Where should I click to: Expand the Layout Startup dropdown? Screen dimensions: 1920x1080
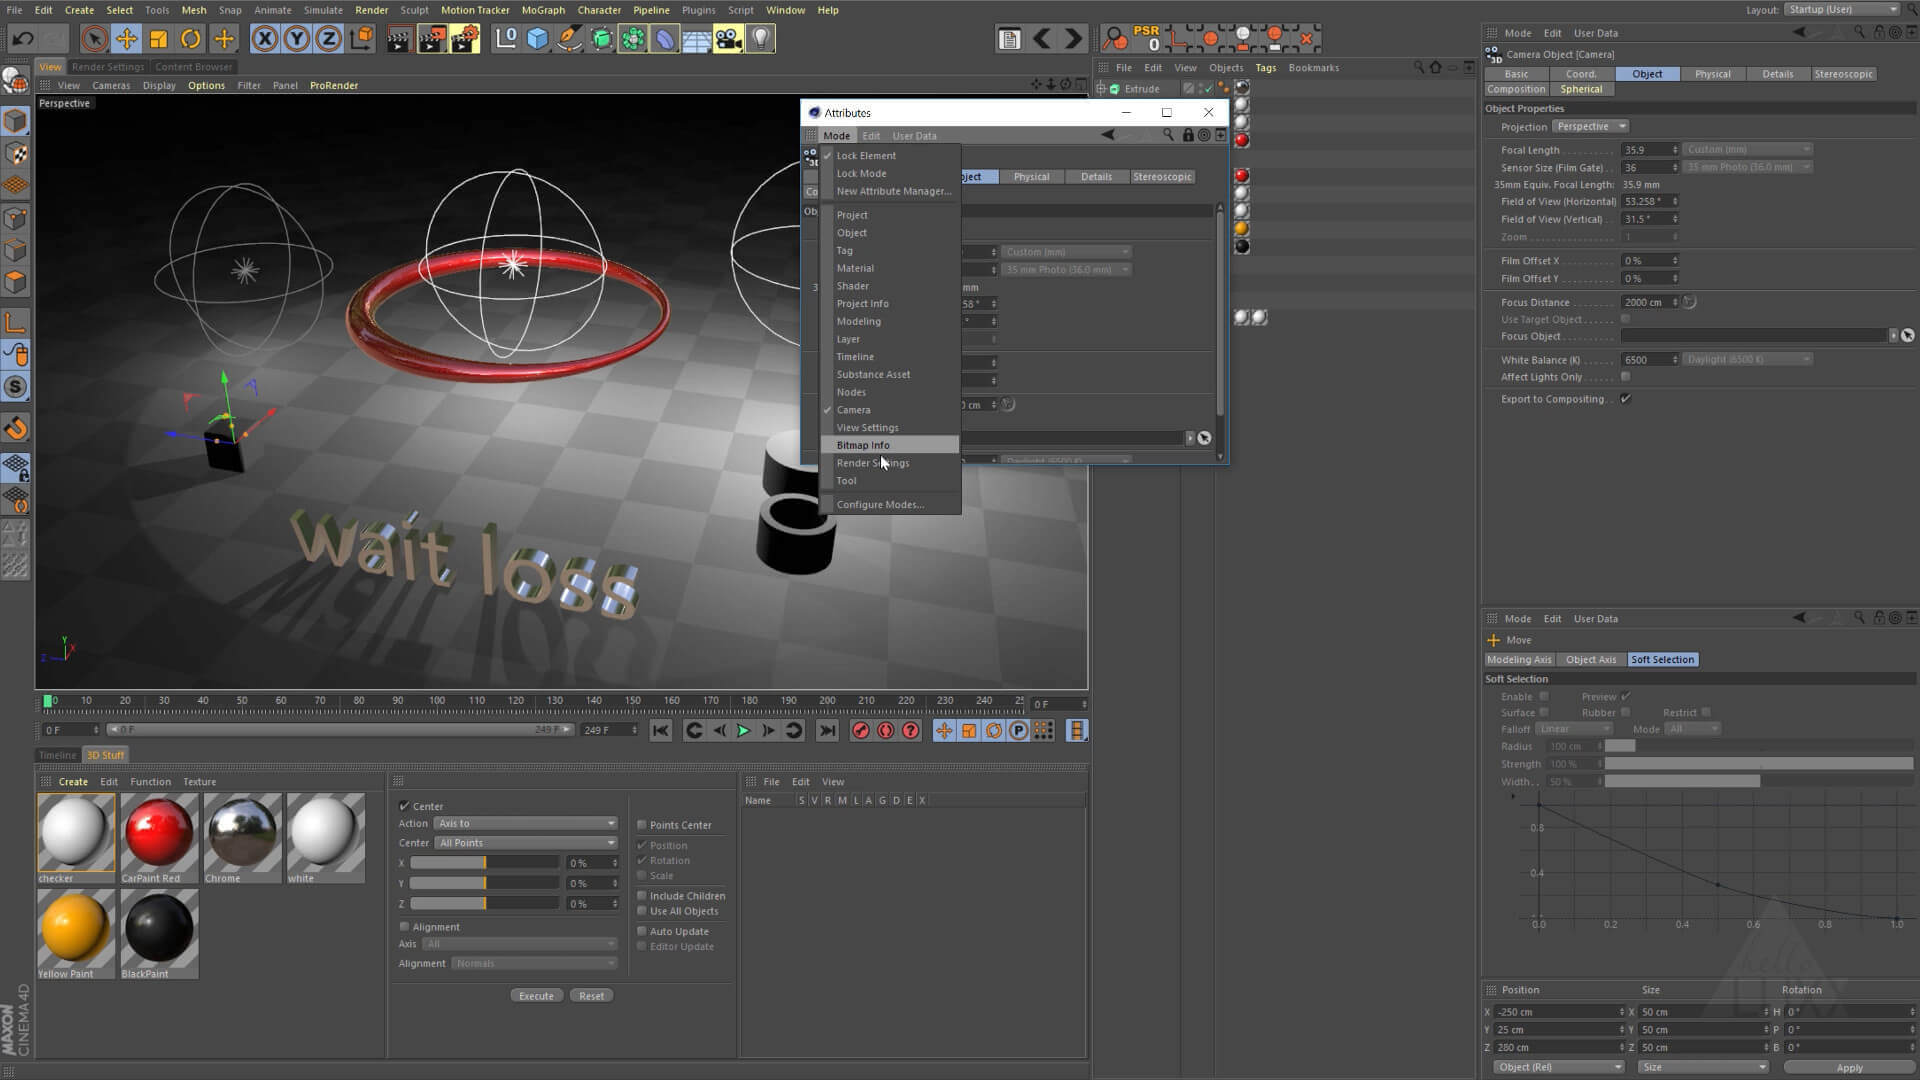1842,10
